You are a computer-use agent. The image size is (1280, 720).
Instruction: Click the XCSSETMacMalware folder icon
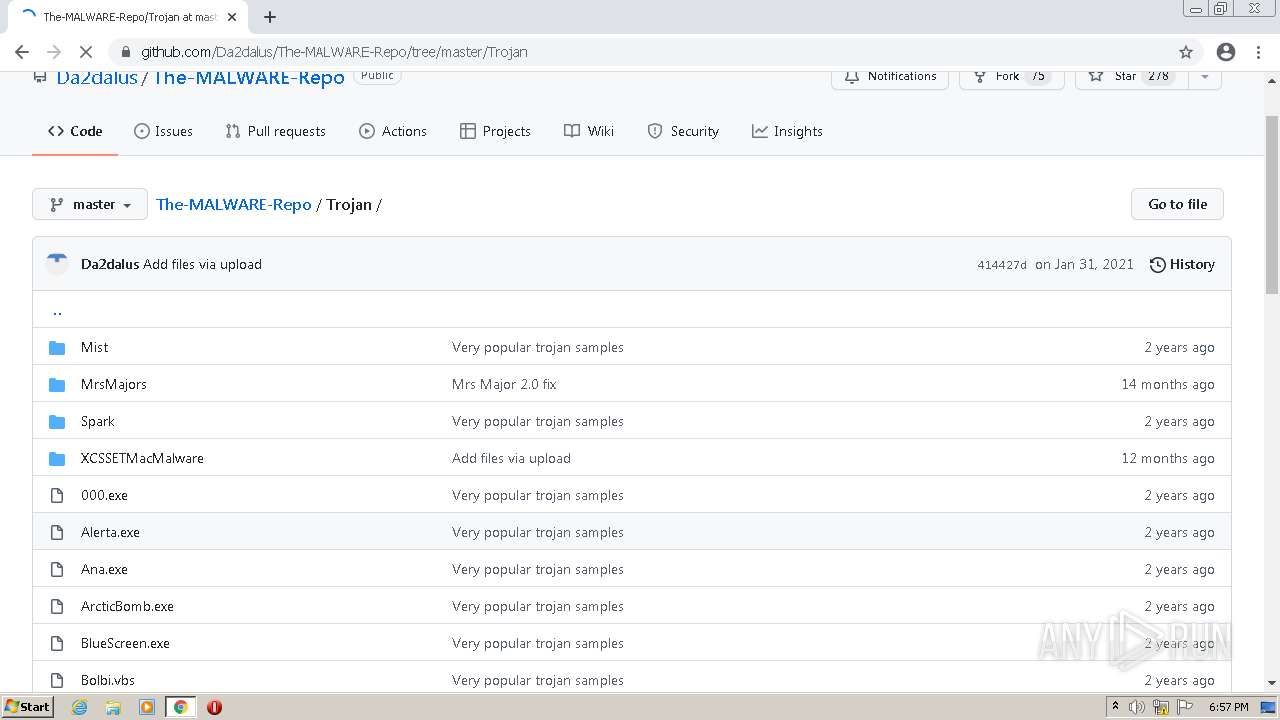(x=57, y=459)
